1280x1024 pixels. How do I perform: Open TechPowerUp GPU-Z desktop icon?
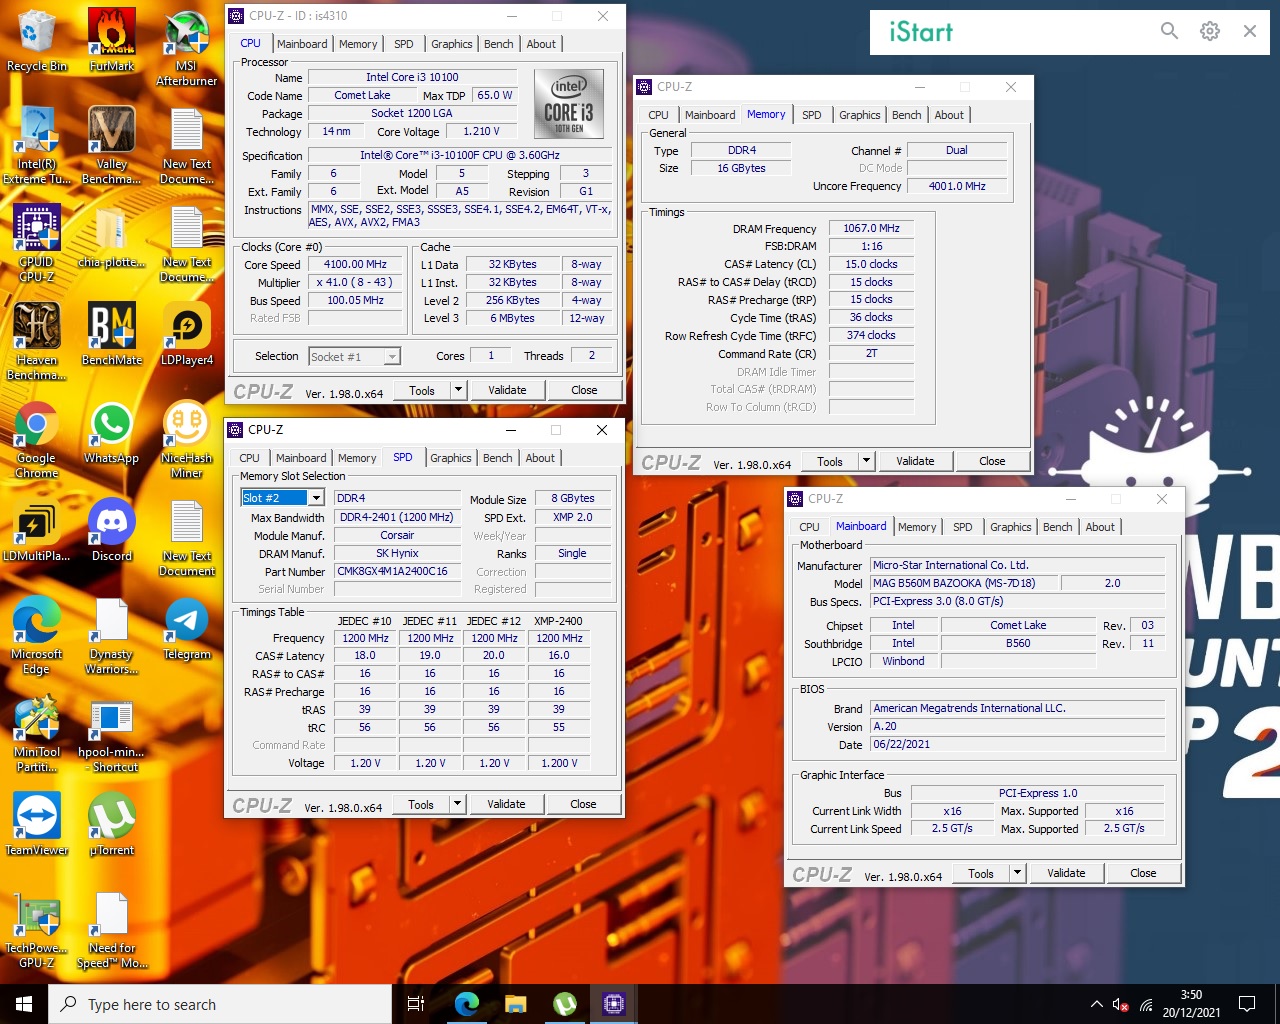[37, 930]
